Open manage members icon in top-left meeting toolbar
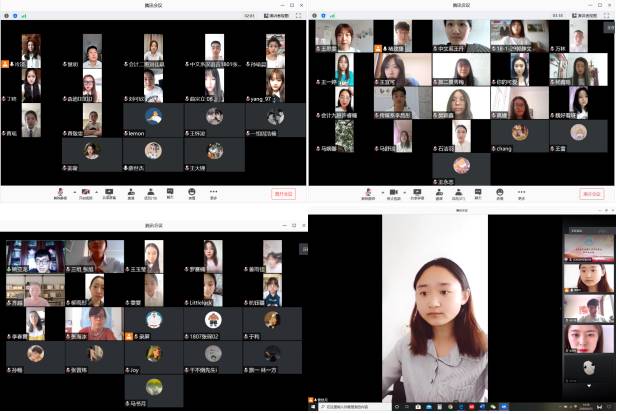The image size is (619, 414). (150, 191)
